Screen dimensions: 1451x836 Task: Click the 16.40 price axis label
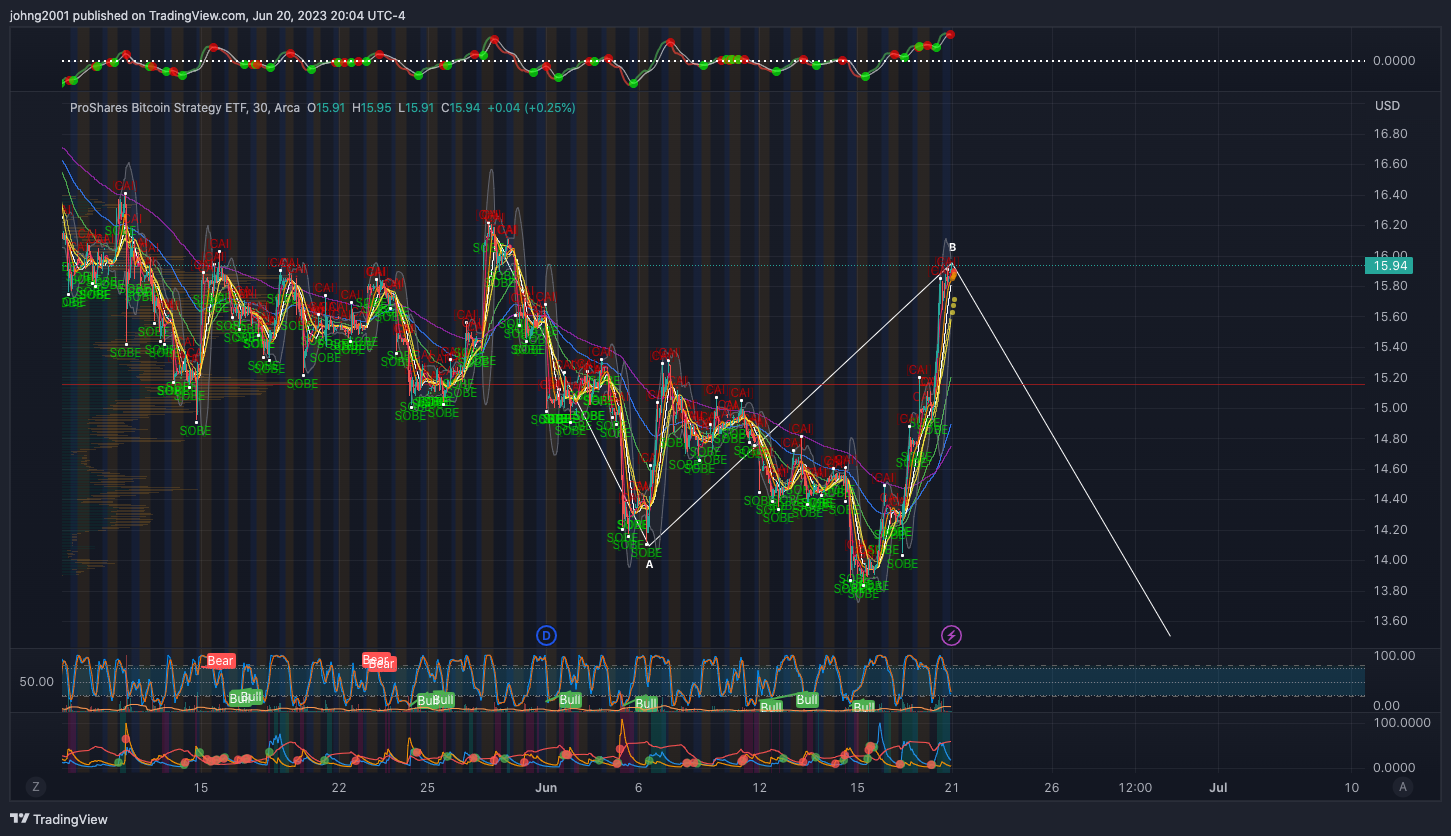pos(1392,195)
